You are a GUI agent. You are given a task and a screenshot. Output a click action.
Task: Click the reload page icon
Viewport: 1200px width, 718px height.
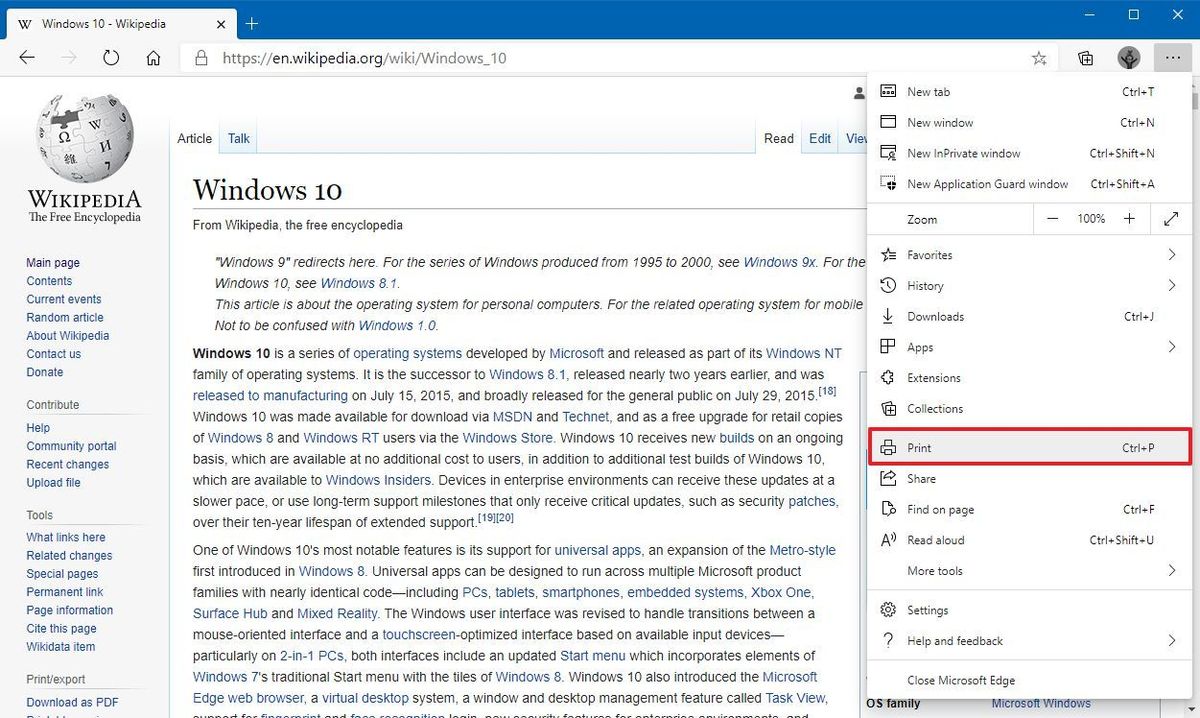click(x=110, y=58)
